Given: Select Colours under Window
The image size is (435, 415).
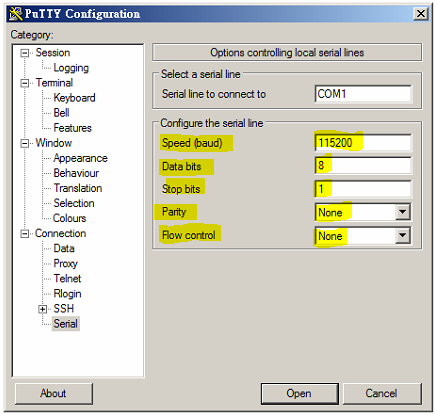Looking at the screenshot, I should 70,218.
